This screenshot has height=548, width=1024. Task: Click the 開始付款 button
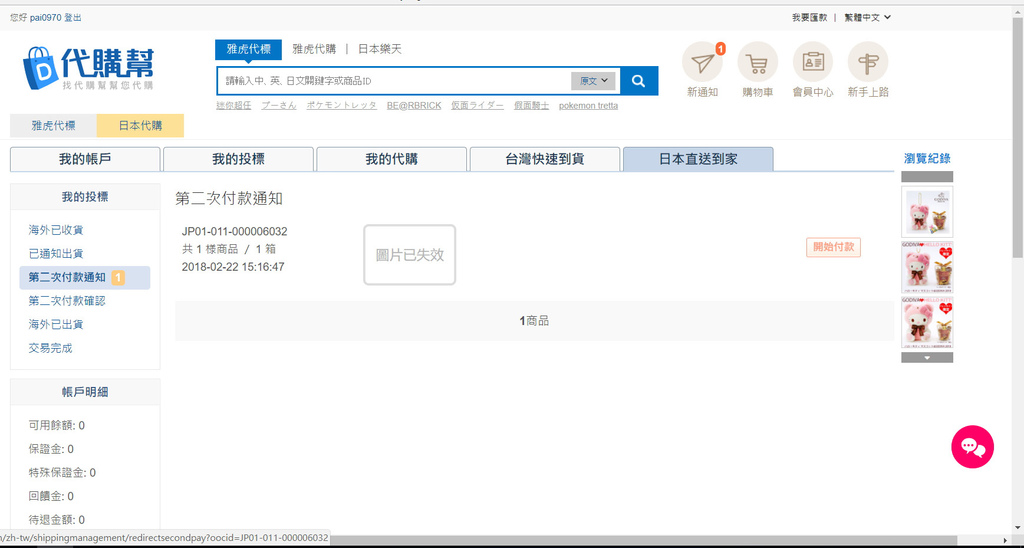point(833,248)
